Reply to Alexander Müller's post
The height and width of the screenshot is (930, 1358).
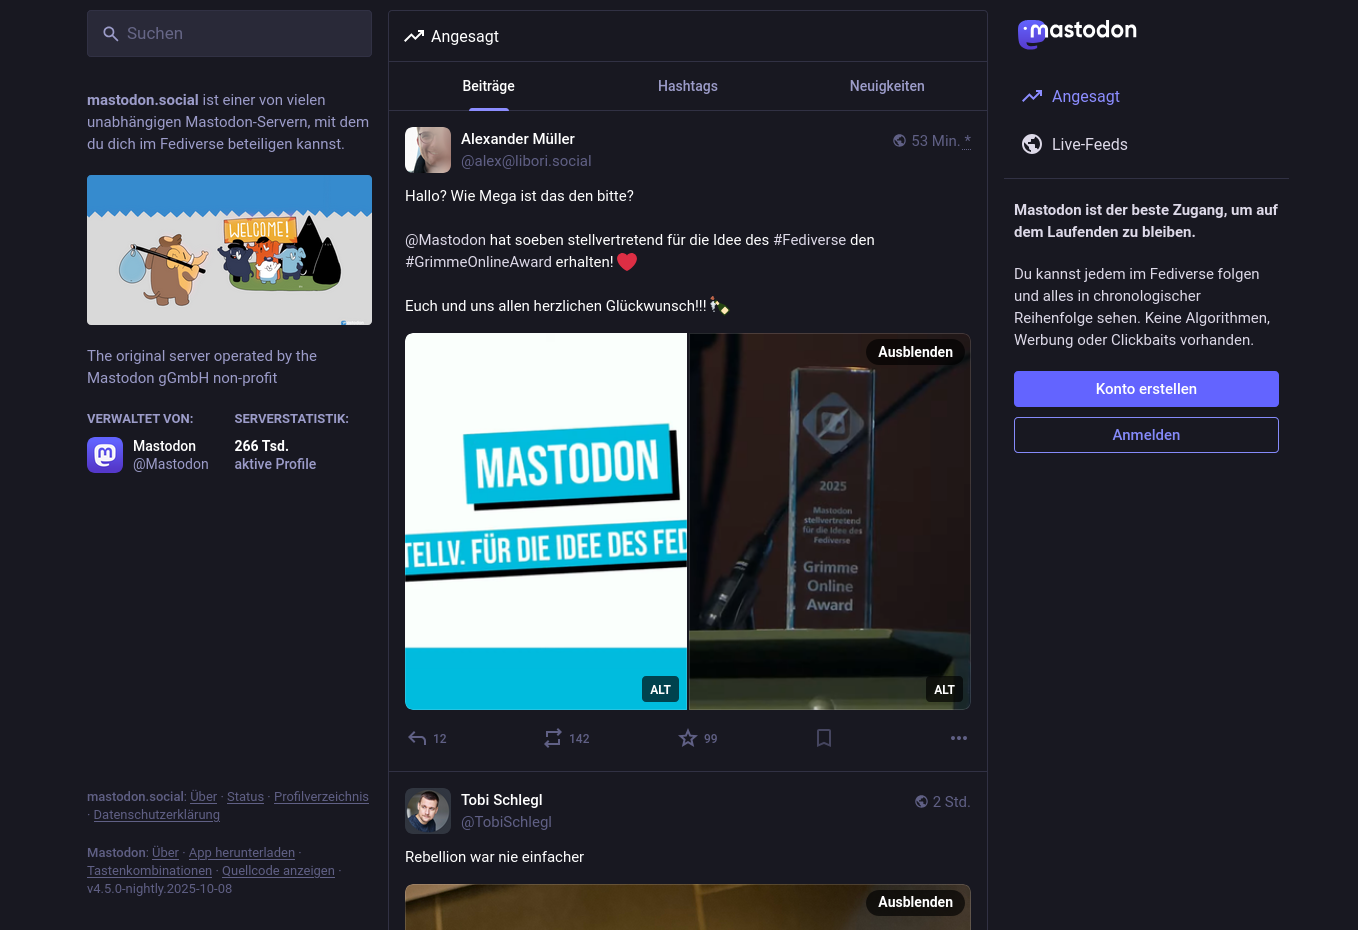[417, 738]
